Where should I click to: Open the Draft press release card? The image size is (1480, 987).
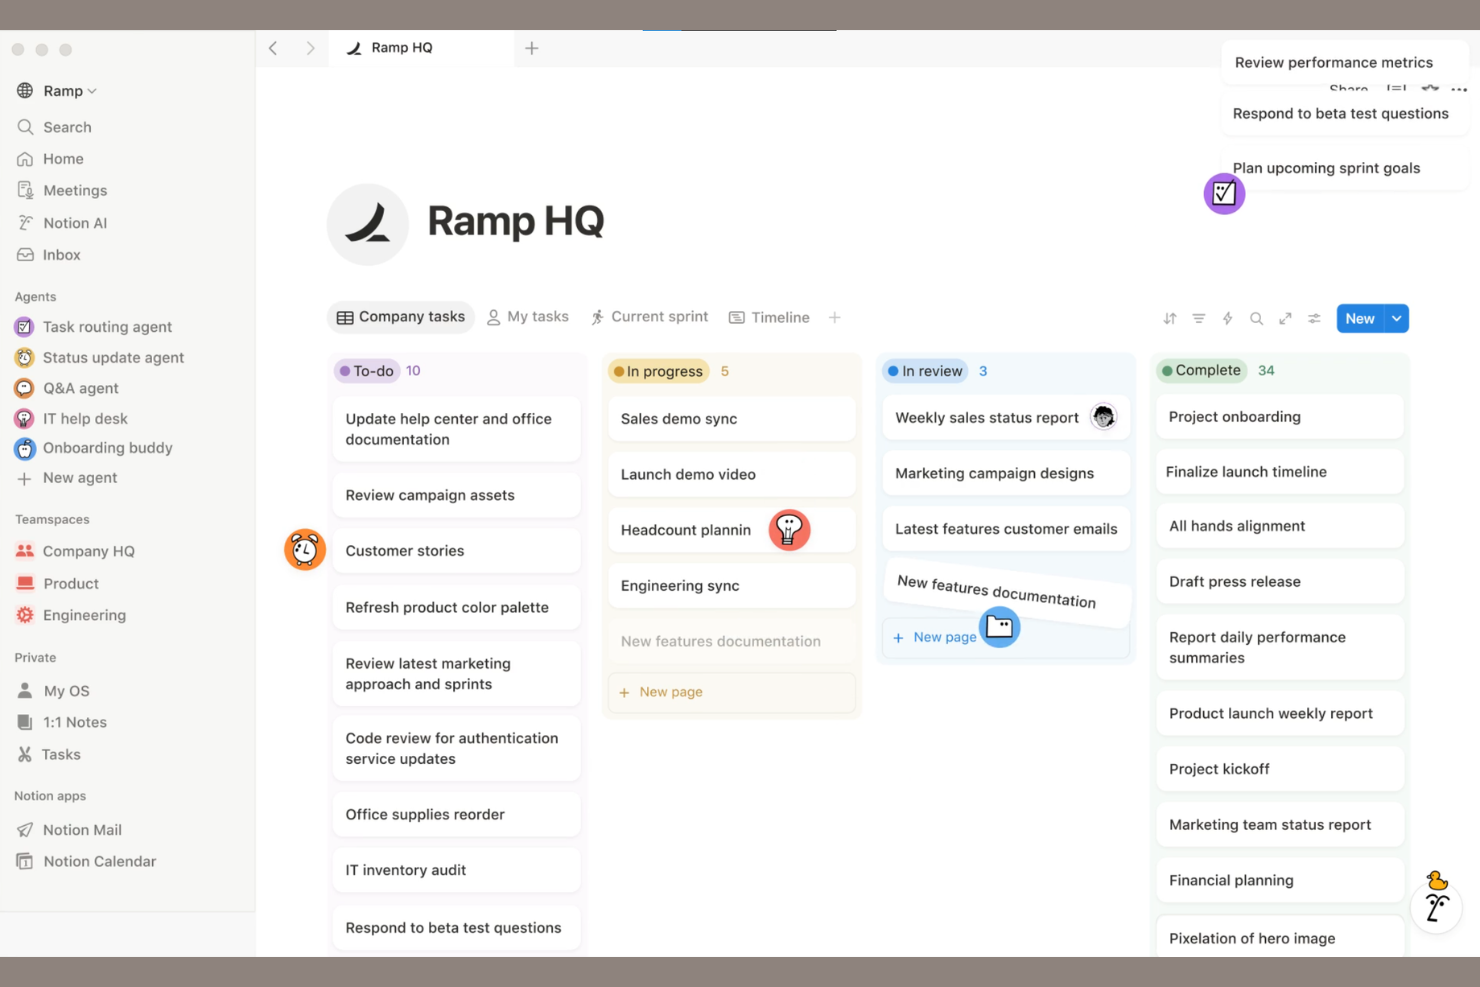click(1280, 582)
